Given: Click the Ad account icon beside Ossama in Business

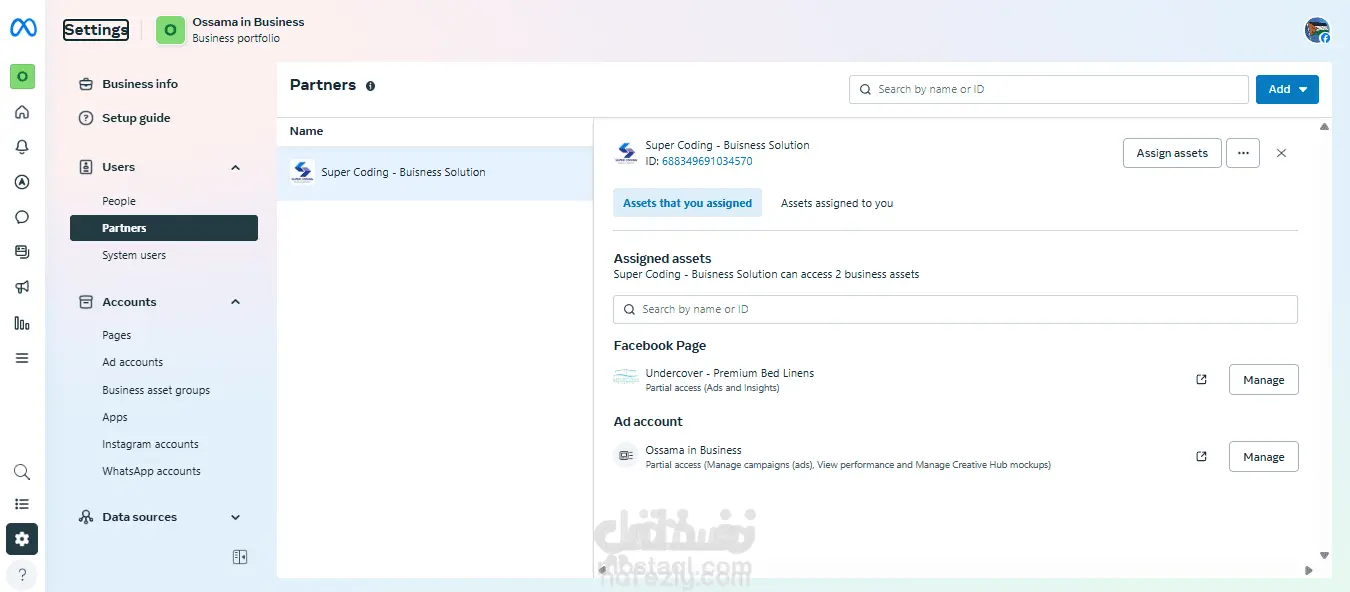Looking at the screenshot, I should [x=626, y=456].
